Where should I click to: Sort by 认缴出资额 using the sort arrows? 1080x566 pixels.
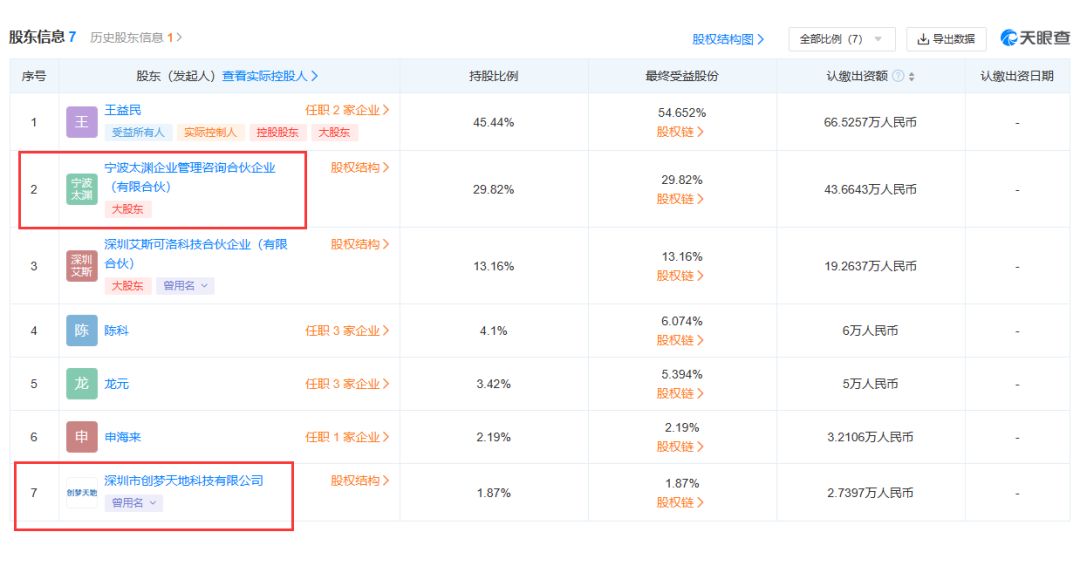coord(911,77)
